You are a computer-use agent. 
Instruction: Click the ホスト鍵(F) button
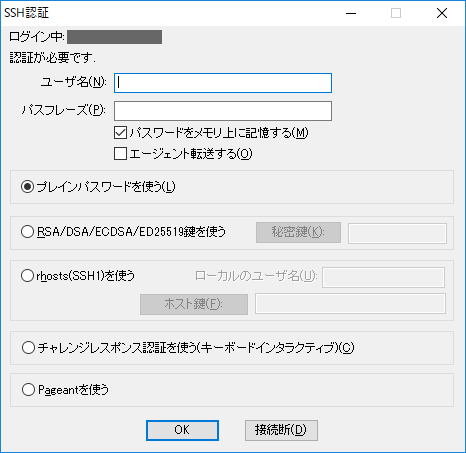[194, 304]
